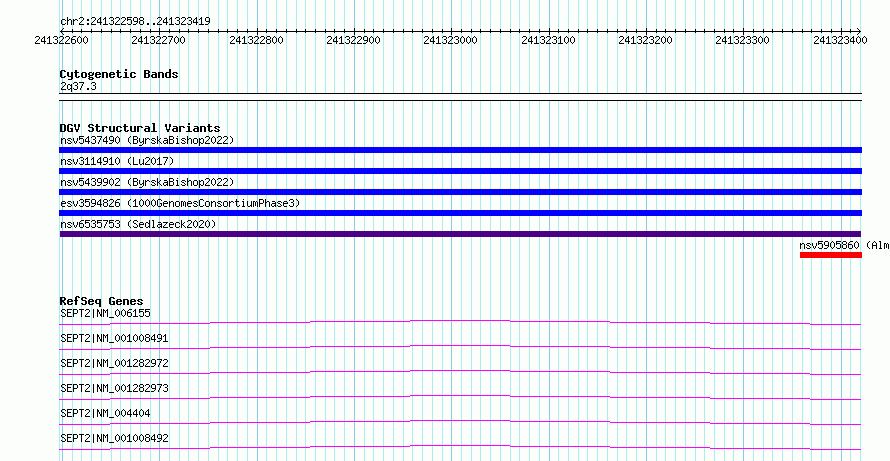Click the 241323300 ruler coordinate label
Viewport: 890px width, 461px height.
(742, 40)
